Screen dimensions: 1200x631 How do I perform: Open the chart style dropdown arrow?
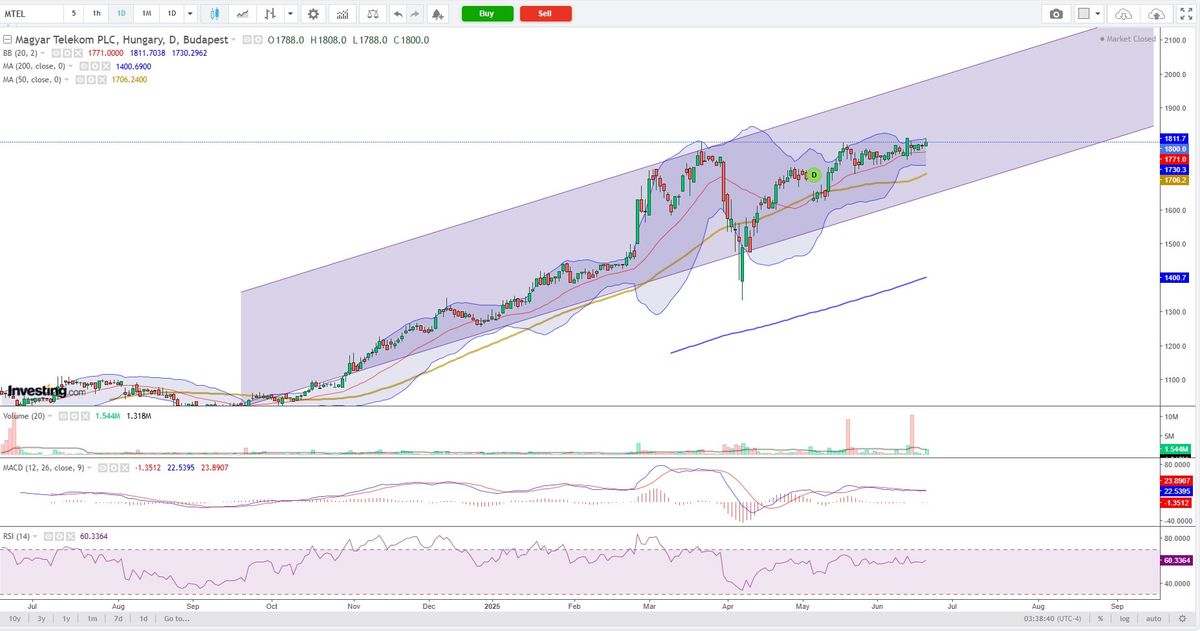pos(290,14)
